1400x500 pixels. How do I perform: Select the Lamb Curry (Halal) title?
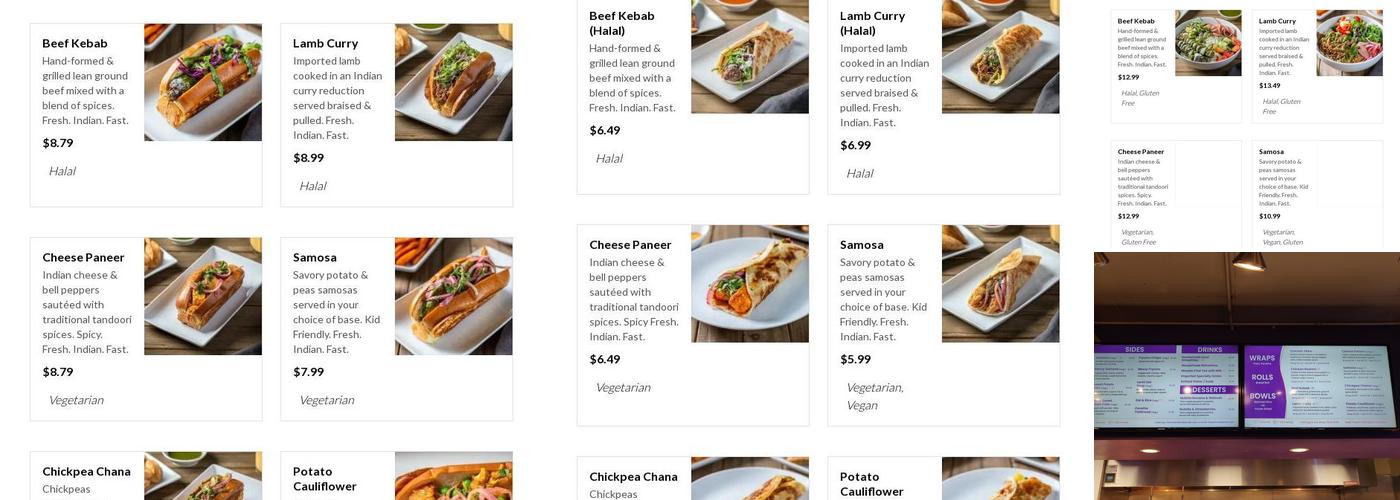click(x=872, y=23)
